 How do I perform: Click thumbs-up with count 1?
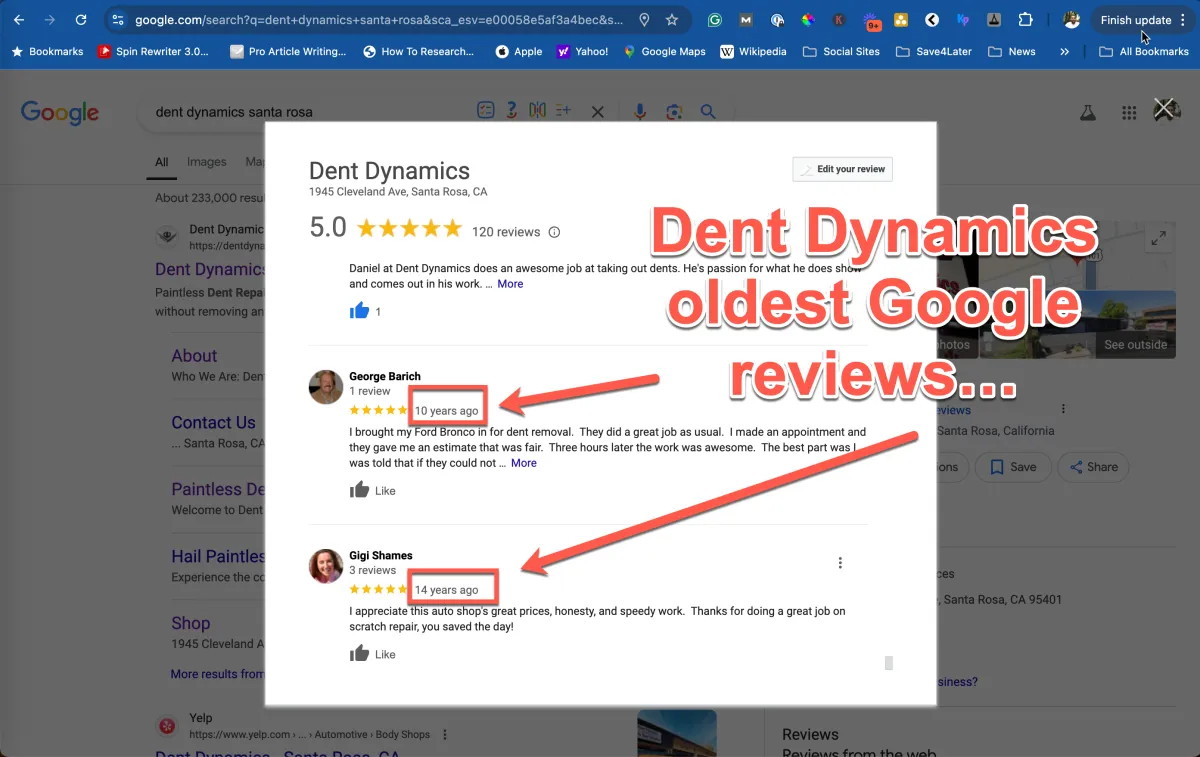[360, 311]
